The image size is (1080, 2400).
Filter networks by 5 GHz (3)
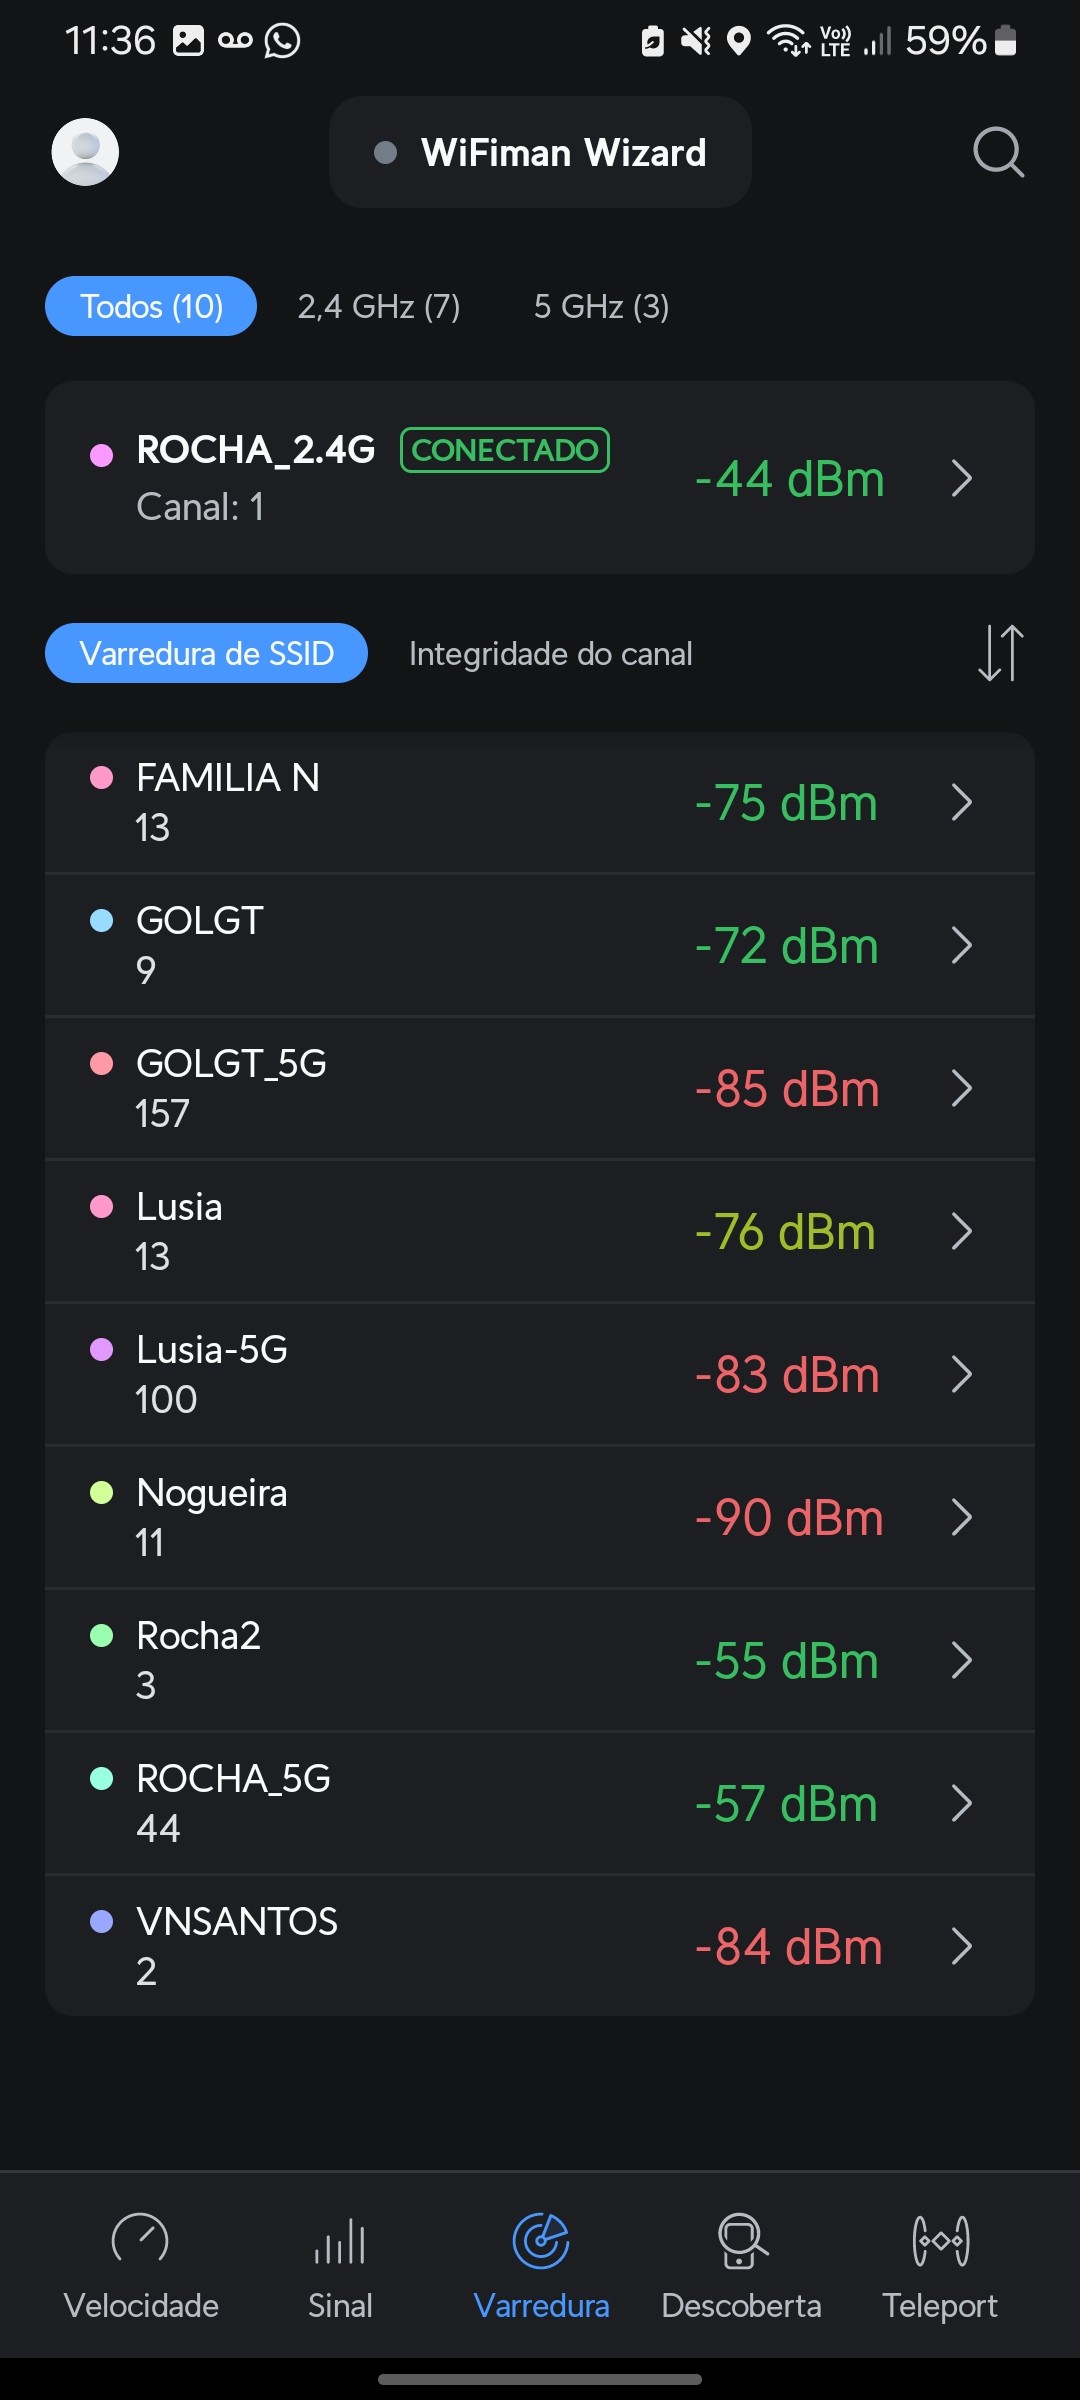tap(601, 306)
